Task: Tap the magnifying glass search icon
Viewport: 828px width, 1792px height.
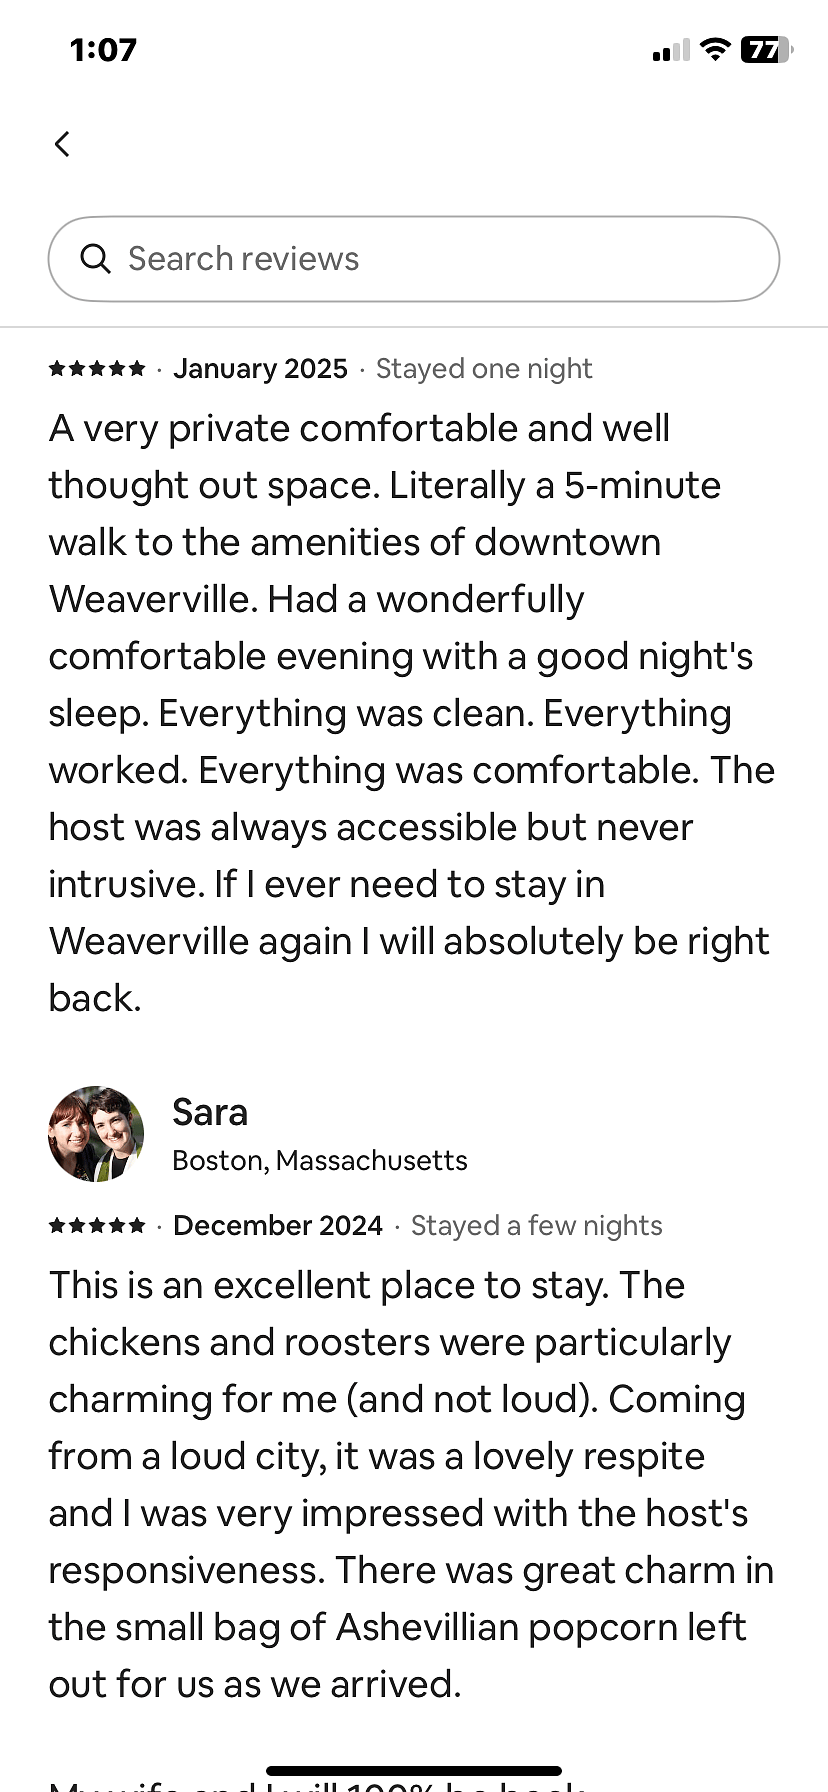Action: (x=95, y=259)
